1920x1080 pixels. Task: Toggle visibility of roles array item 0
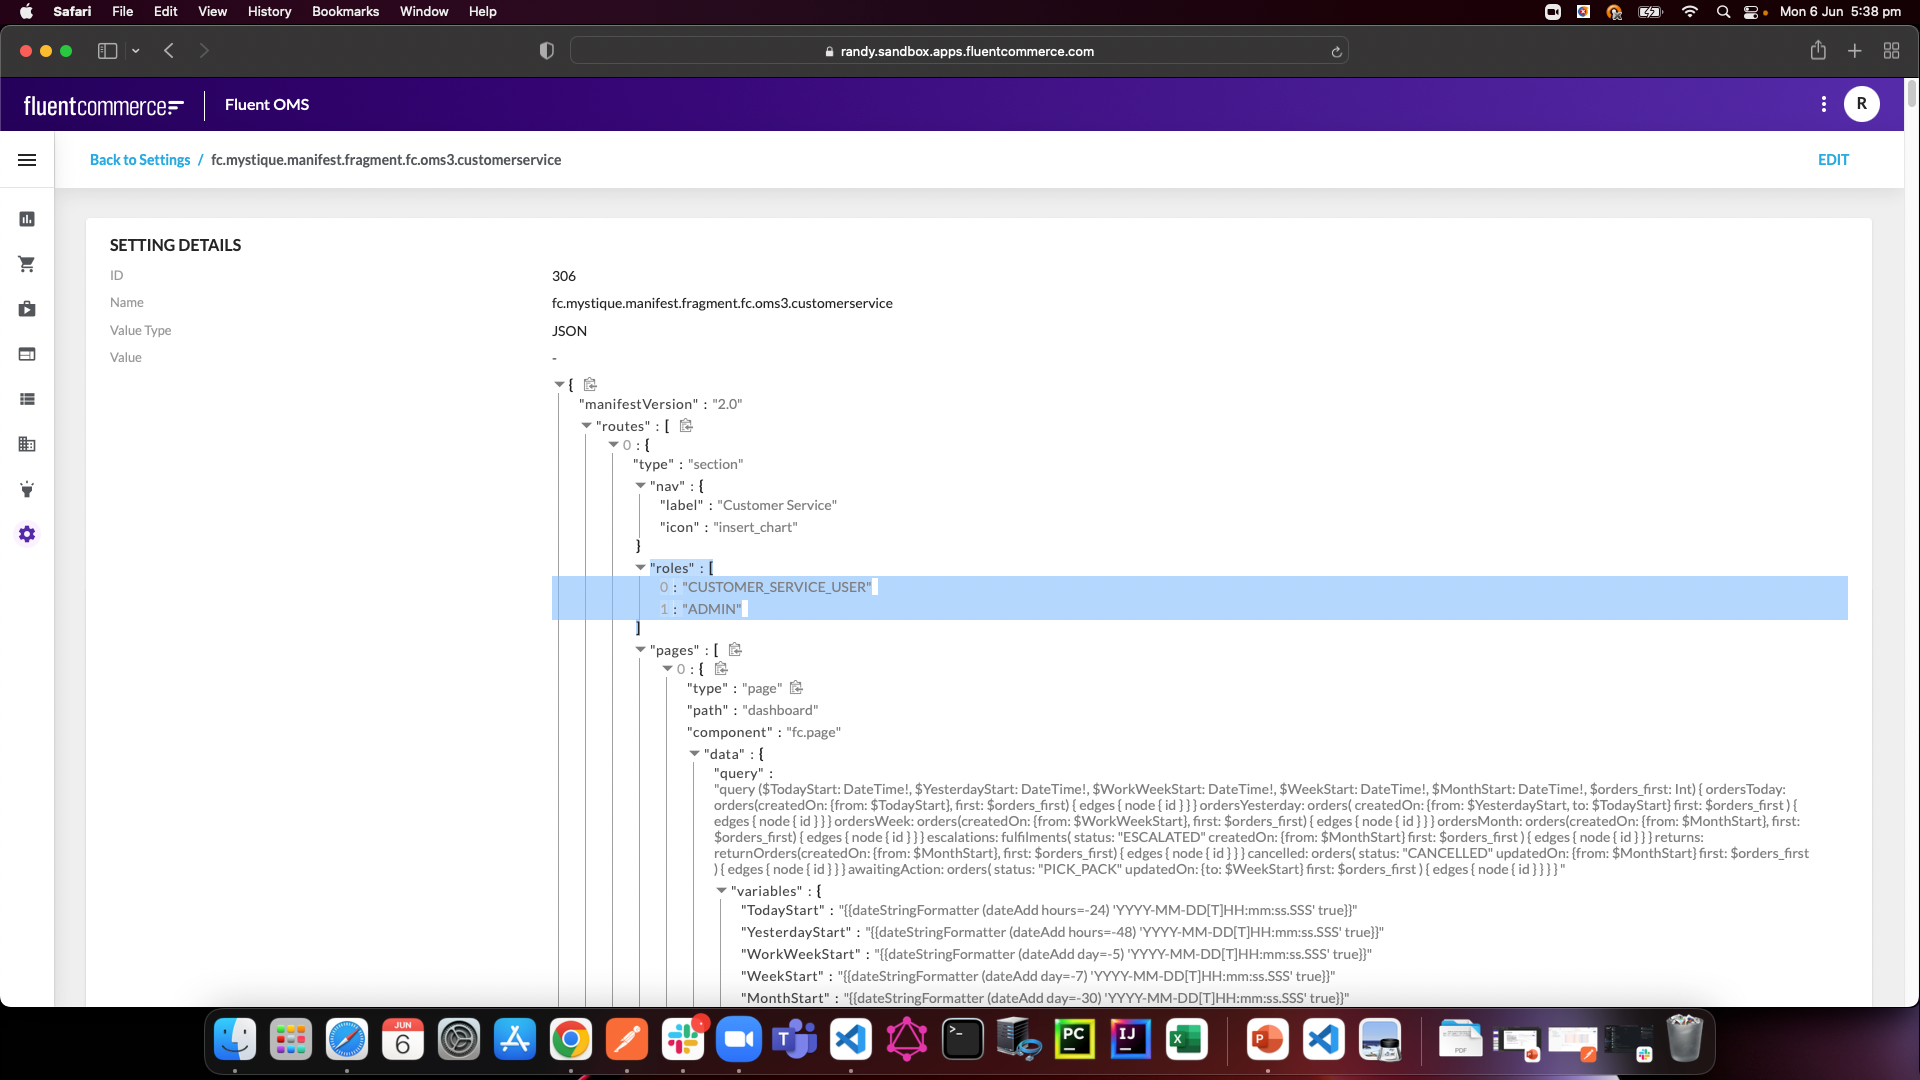click(x=663, y=587)
